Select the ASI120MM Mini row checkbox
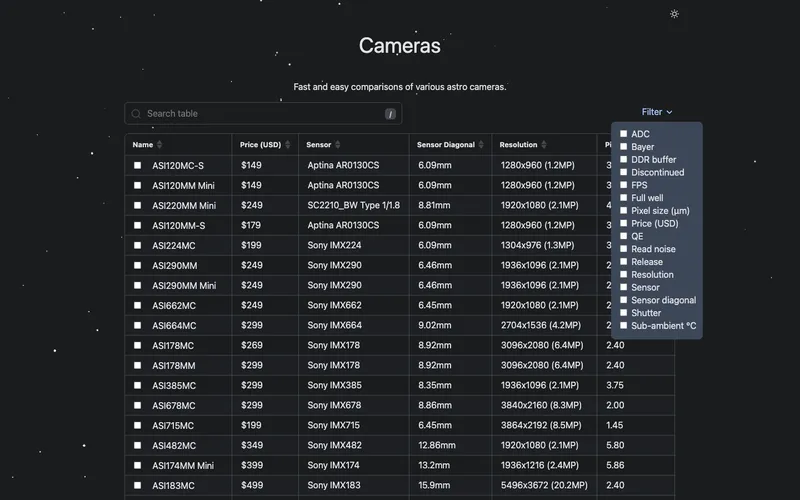 pos(137,185)
